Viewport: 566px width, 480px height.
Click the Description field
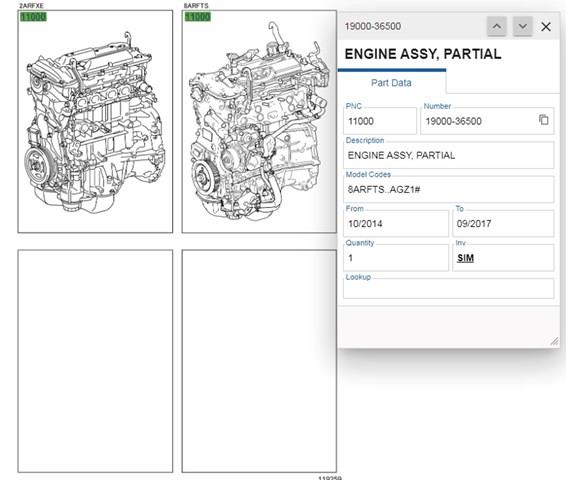(448, 155)
